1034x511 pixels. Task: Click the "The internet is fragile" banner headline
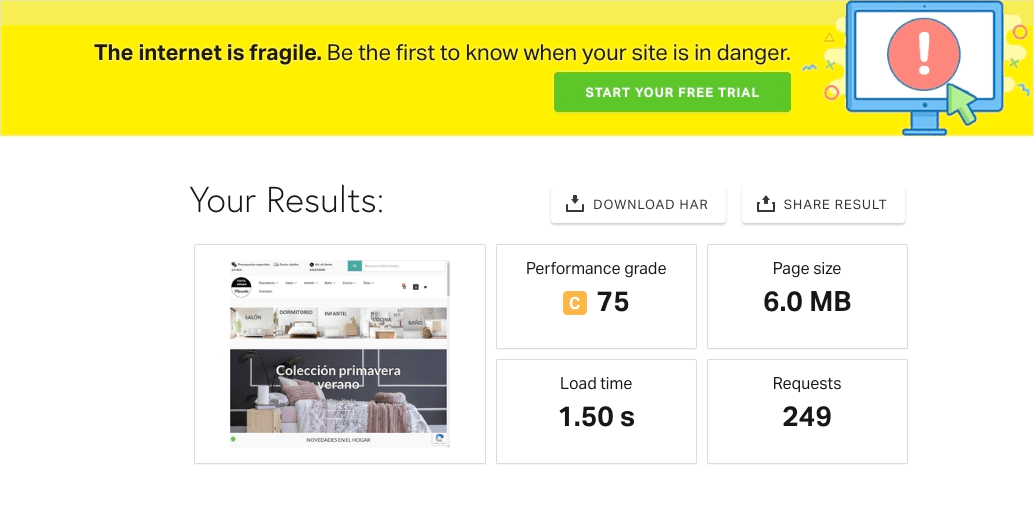208,53
